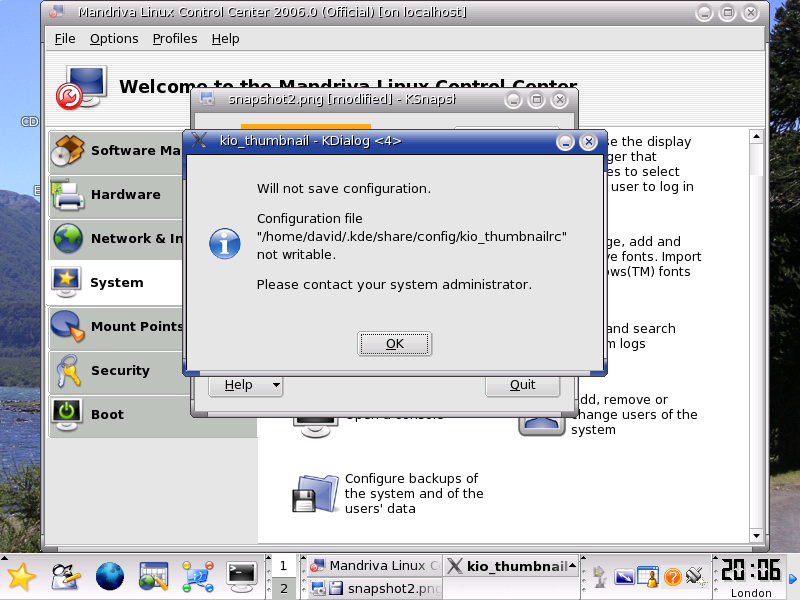Image resolution: width=800 pixels, height=600 pixels.
Task: Click the desktop monitor tray icon
Action: coord(624,577)
